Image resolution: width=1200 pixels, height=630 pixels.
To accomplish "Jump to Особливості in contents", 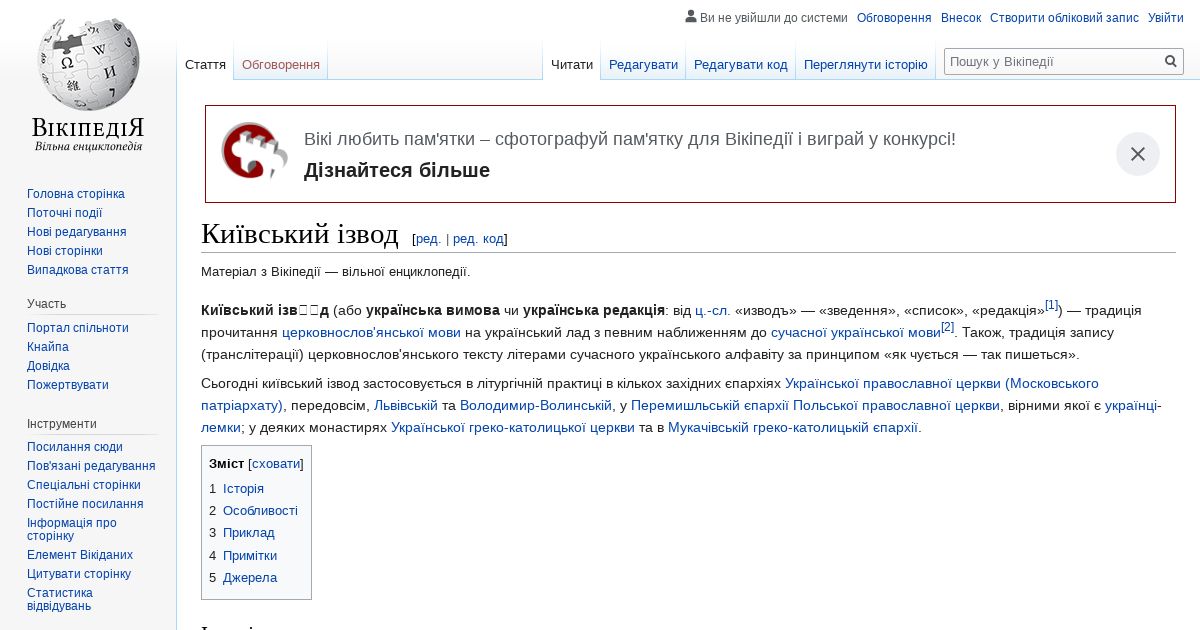I will tap(260, 510).
